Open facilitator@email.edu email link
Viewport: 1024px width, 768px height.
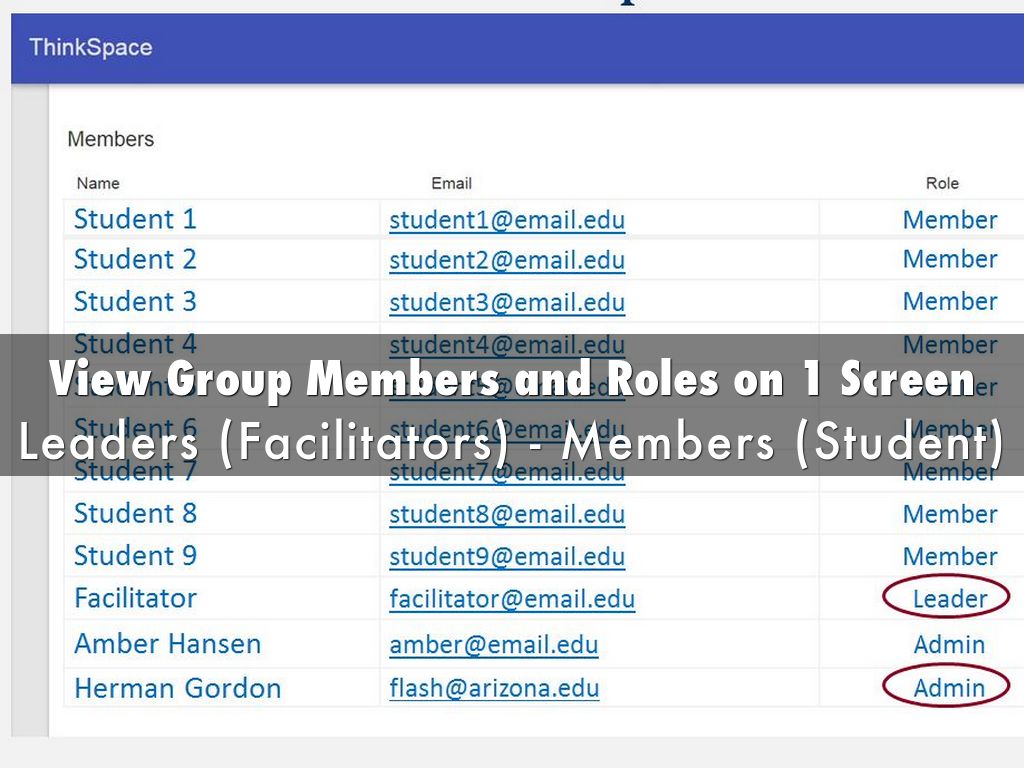tap(512, 599)
